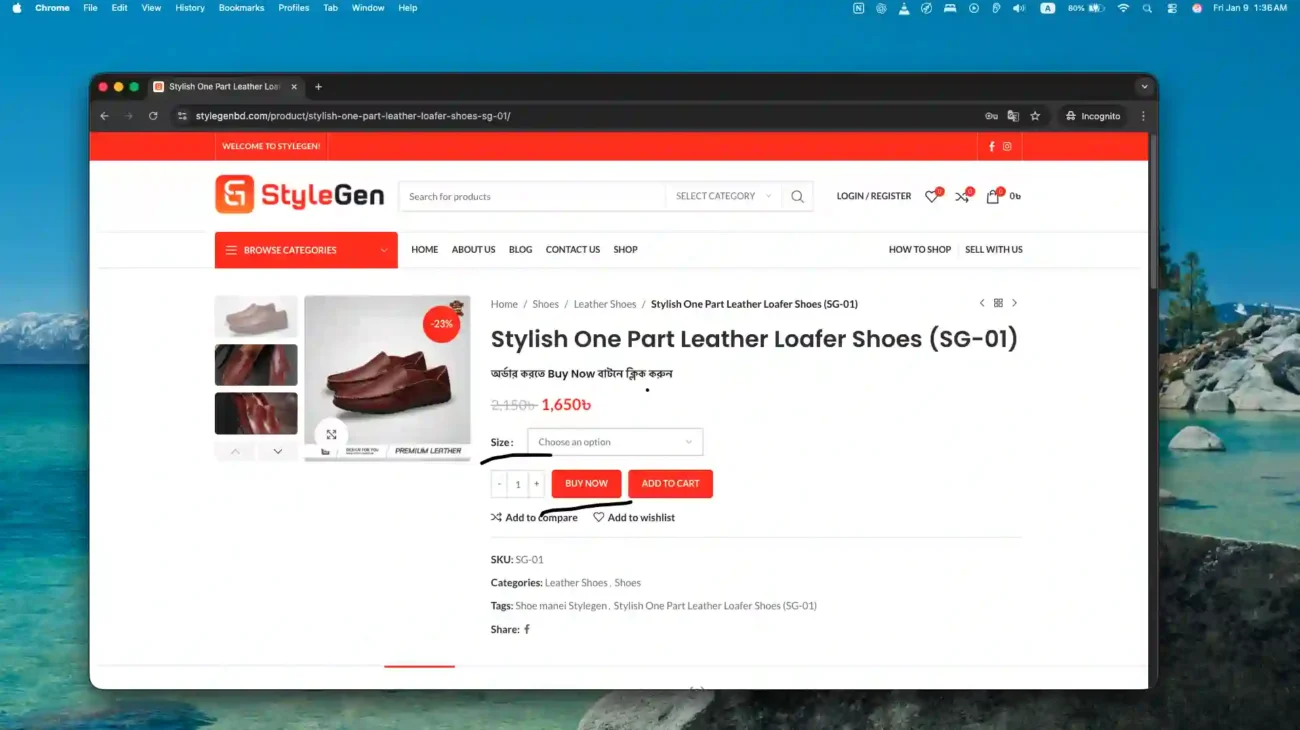Screen dimensions: 1300x730
Task: Expand the Select Category dropdown
Action: [723, 197]
